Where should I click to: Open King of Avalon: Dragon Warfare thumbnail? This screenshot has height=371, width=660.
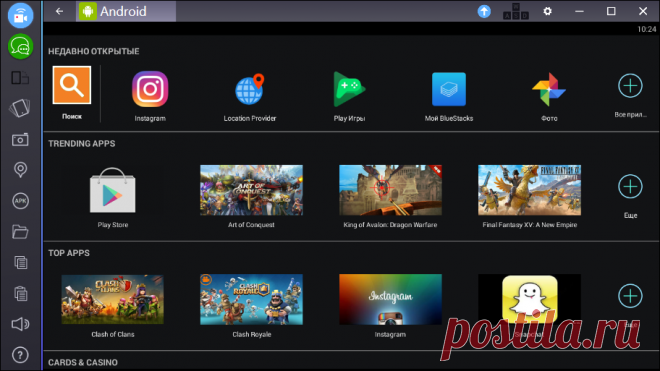[391, 190]
